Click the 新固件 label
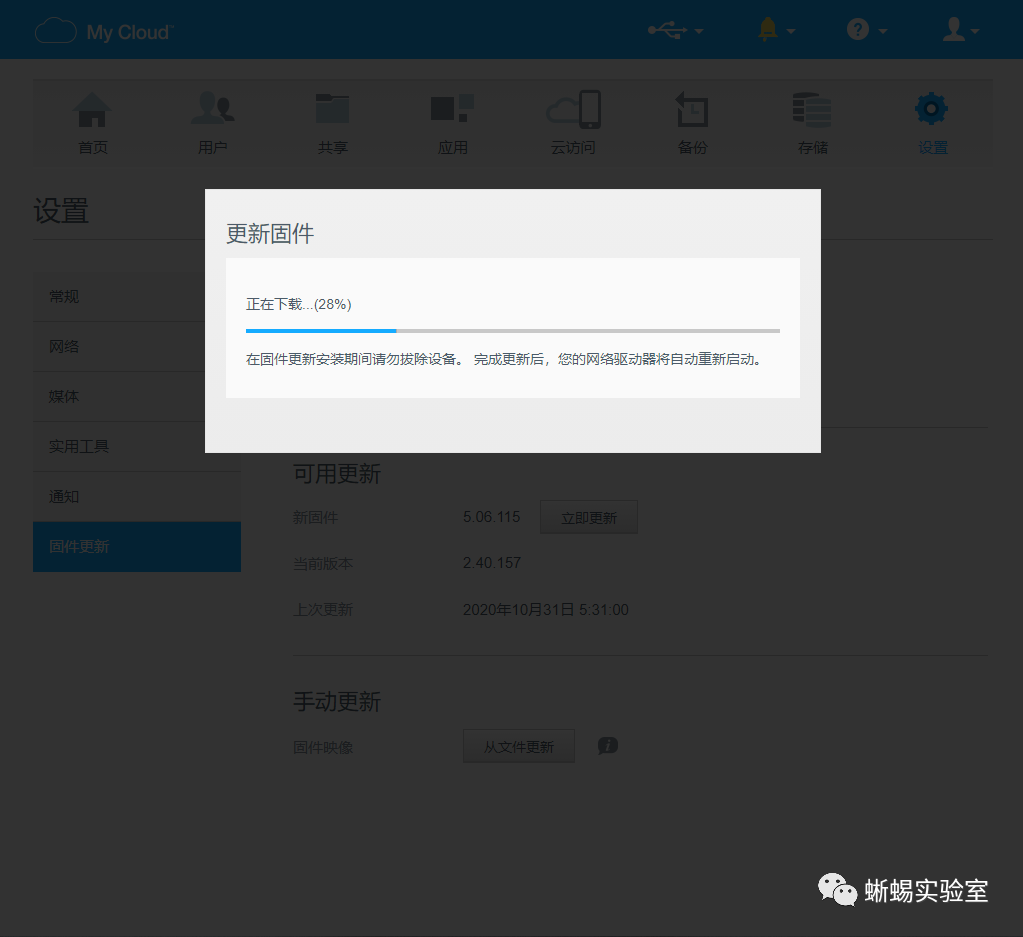The height and width of the screenshot is (937, 1023). [315, 517]
